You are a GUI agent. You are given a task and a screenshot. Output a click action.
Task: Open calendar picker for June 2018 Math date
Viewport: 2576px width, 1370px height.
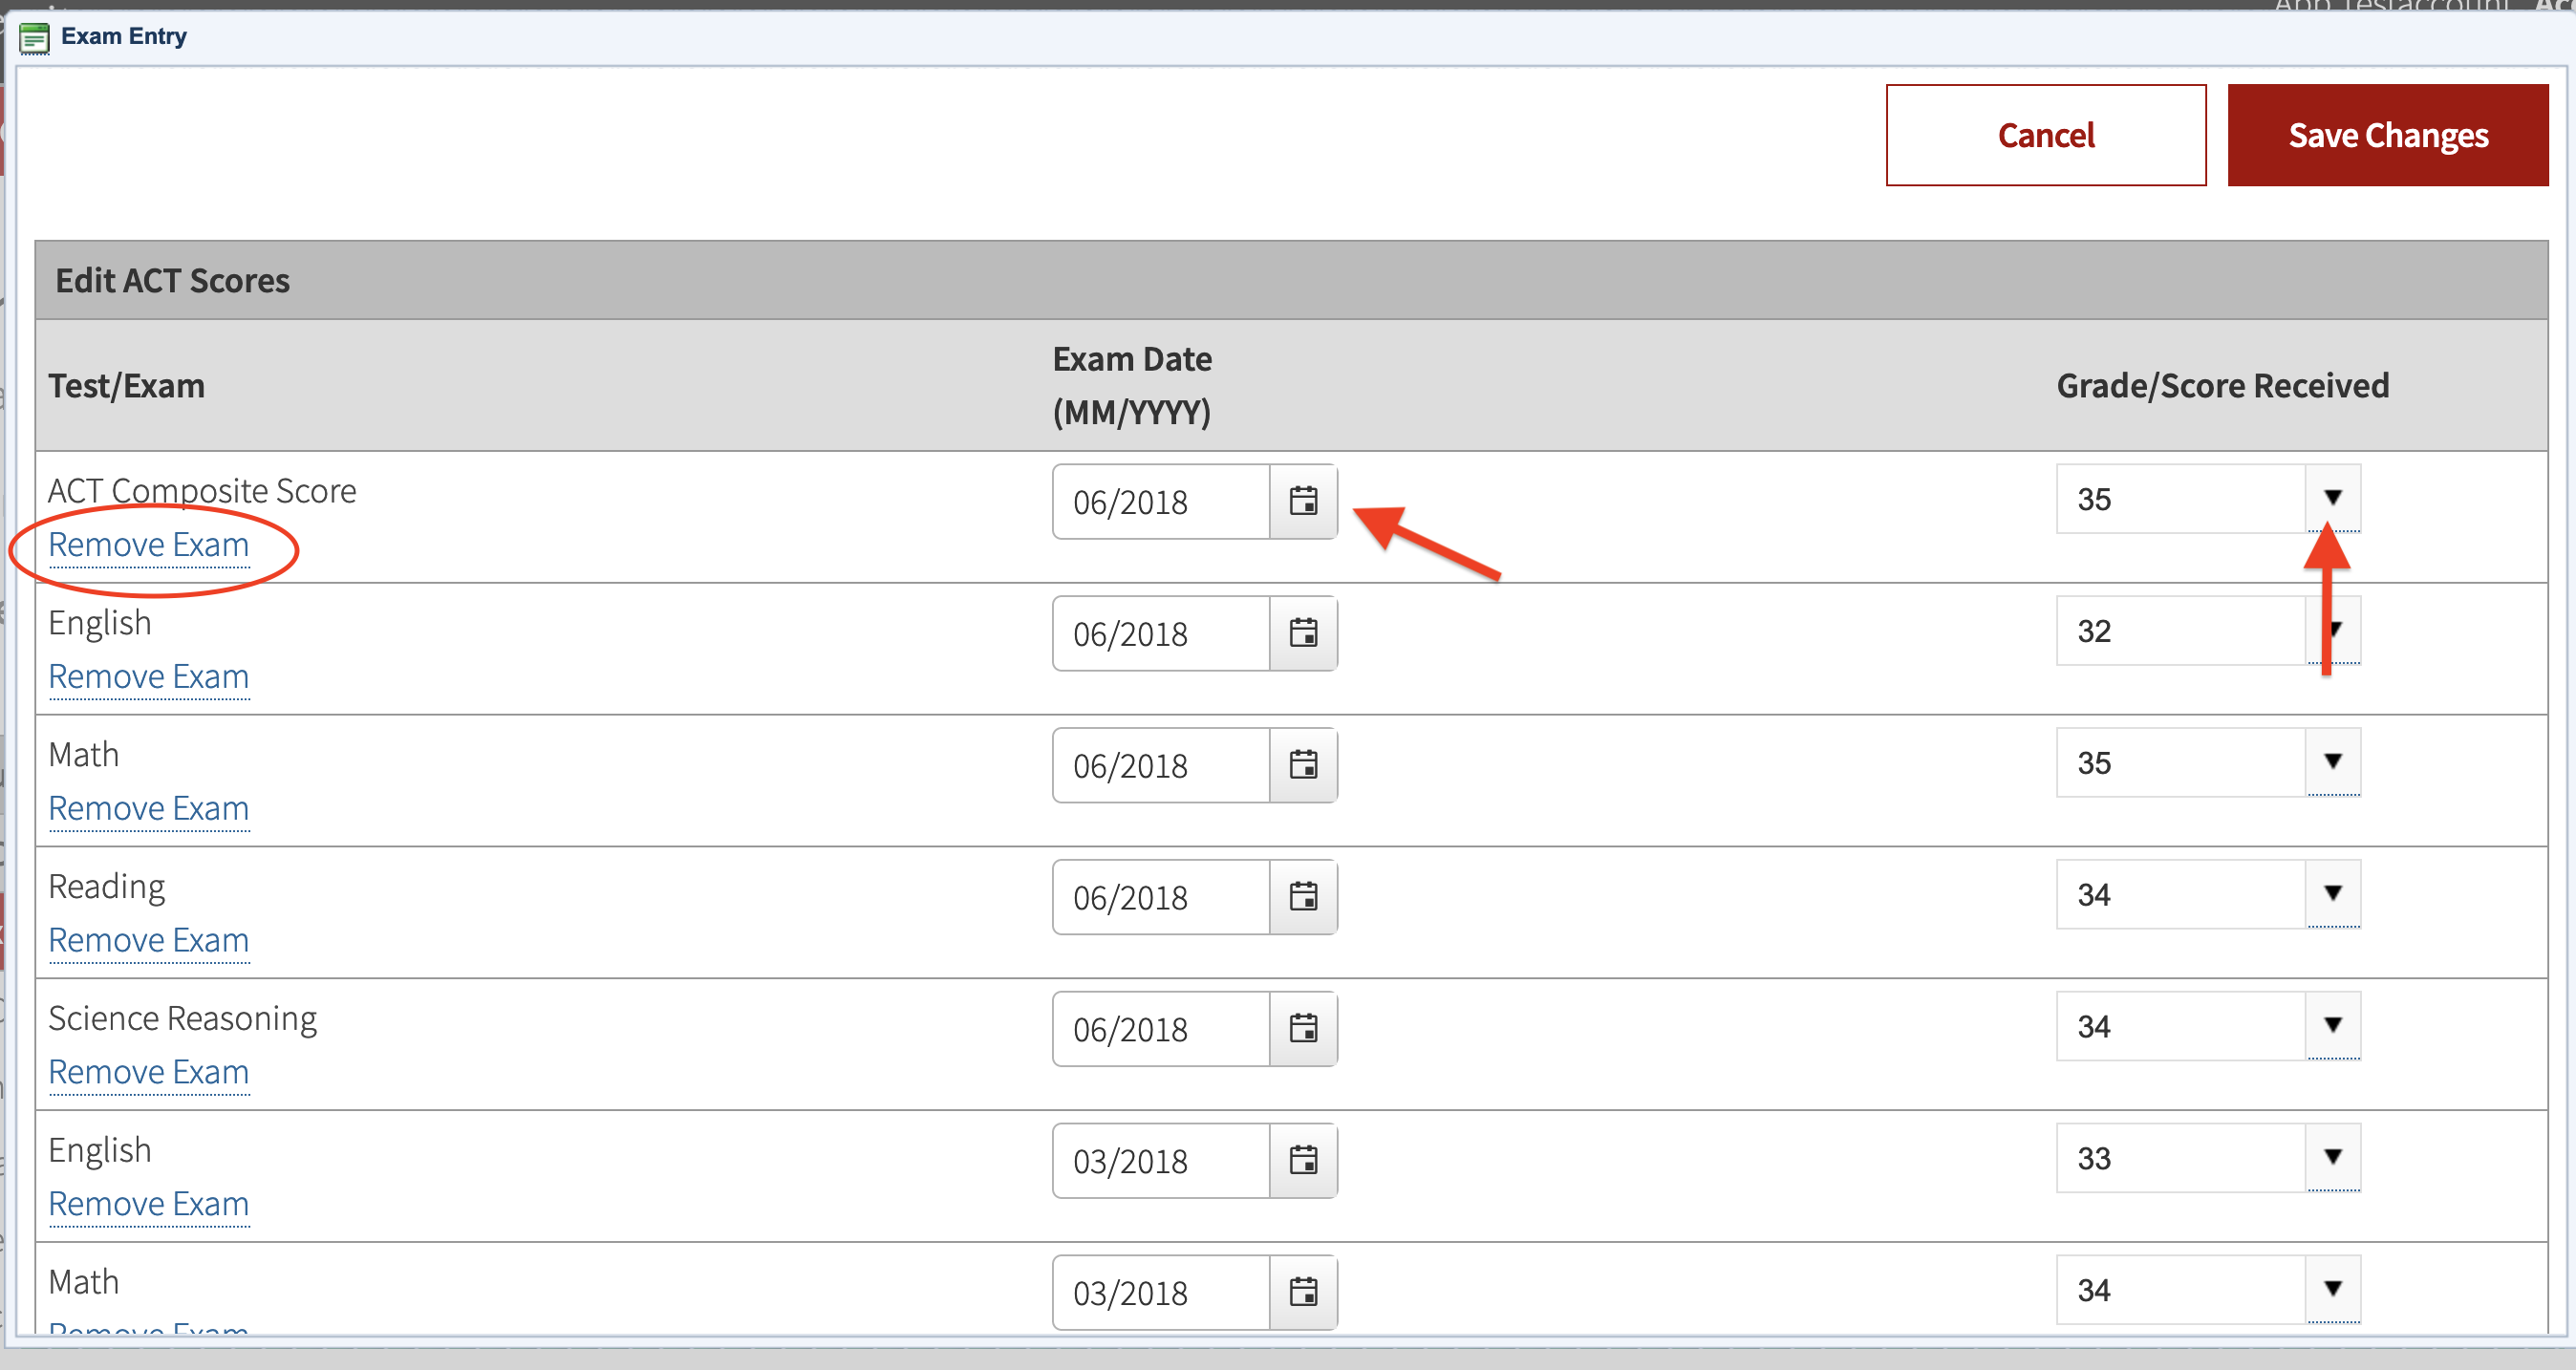(1303, 765)
